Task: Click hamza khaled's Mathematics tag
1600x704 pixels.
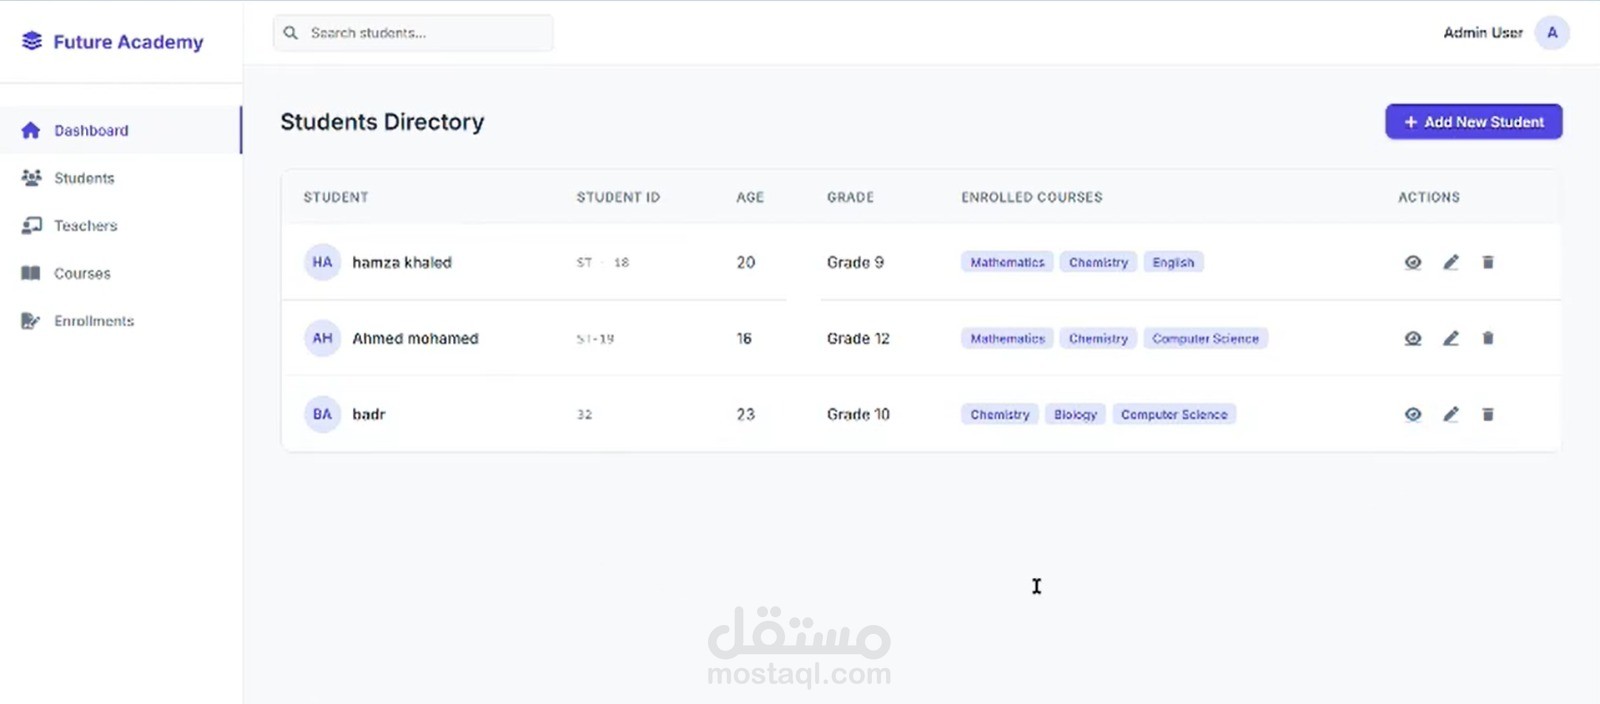Action: (x=1007, y=262)
